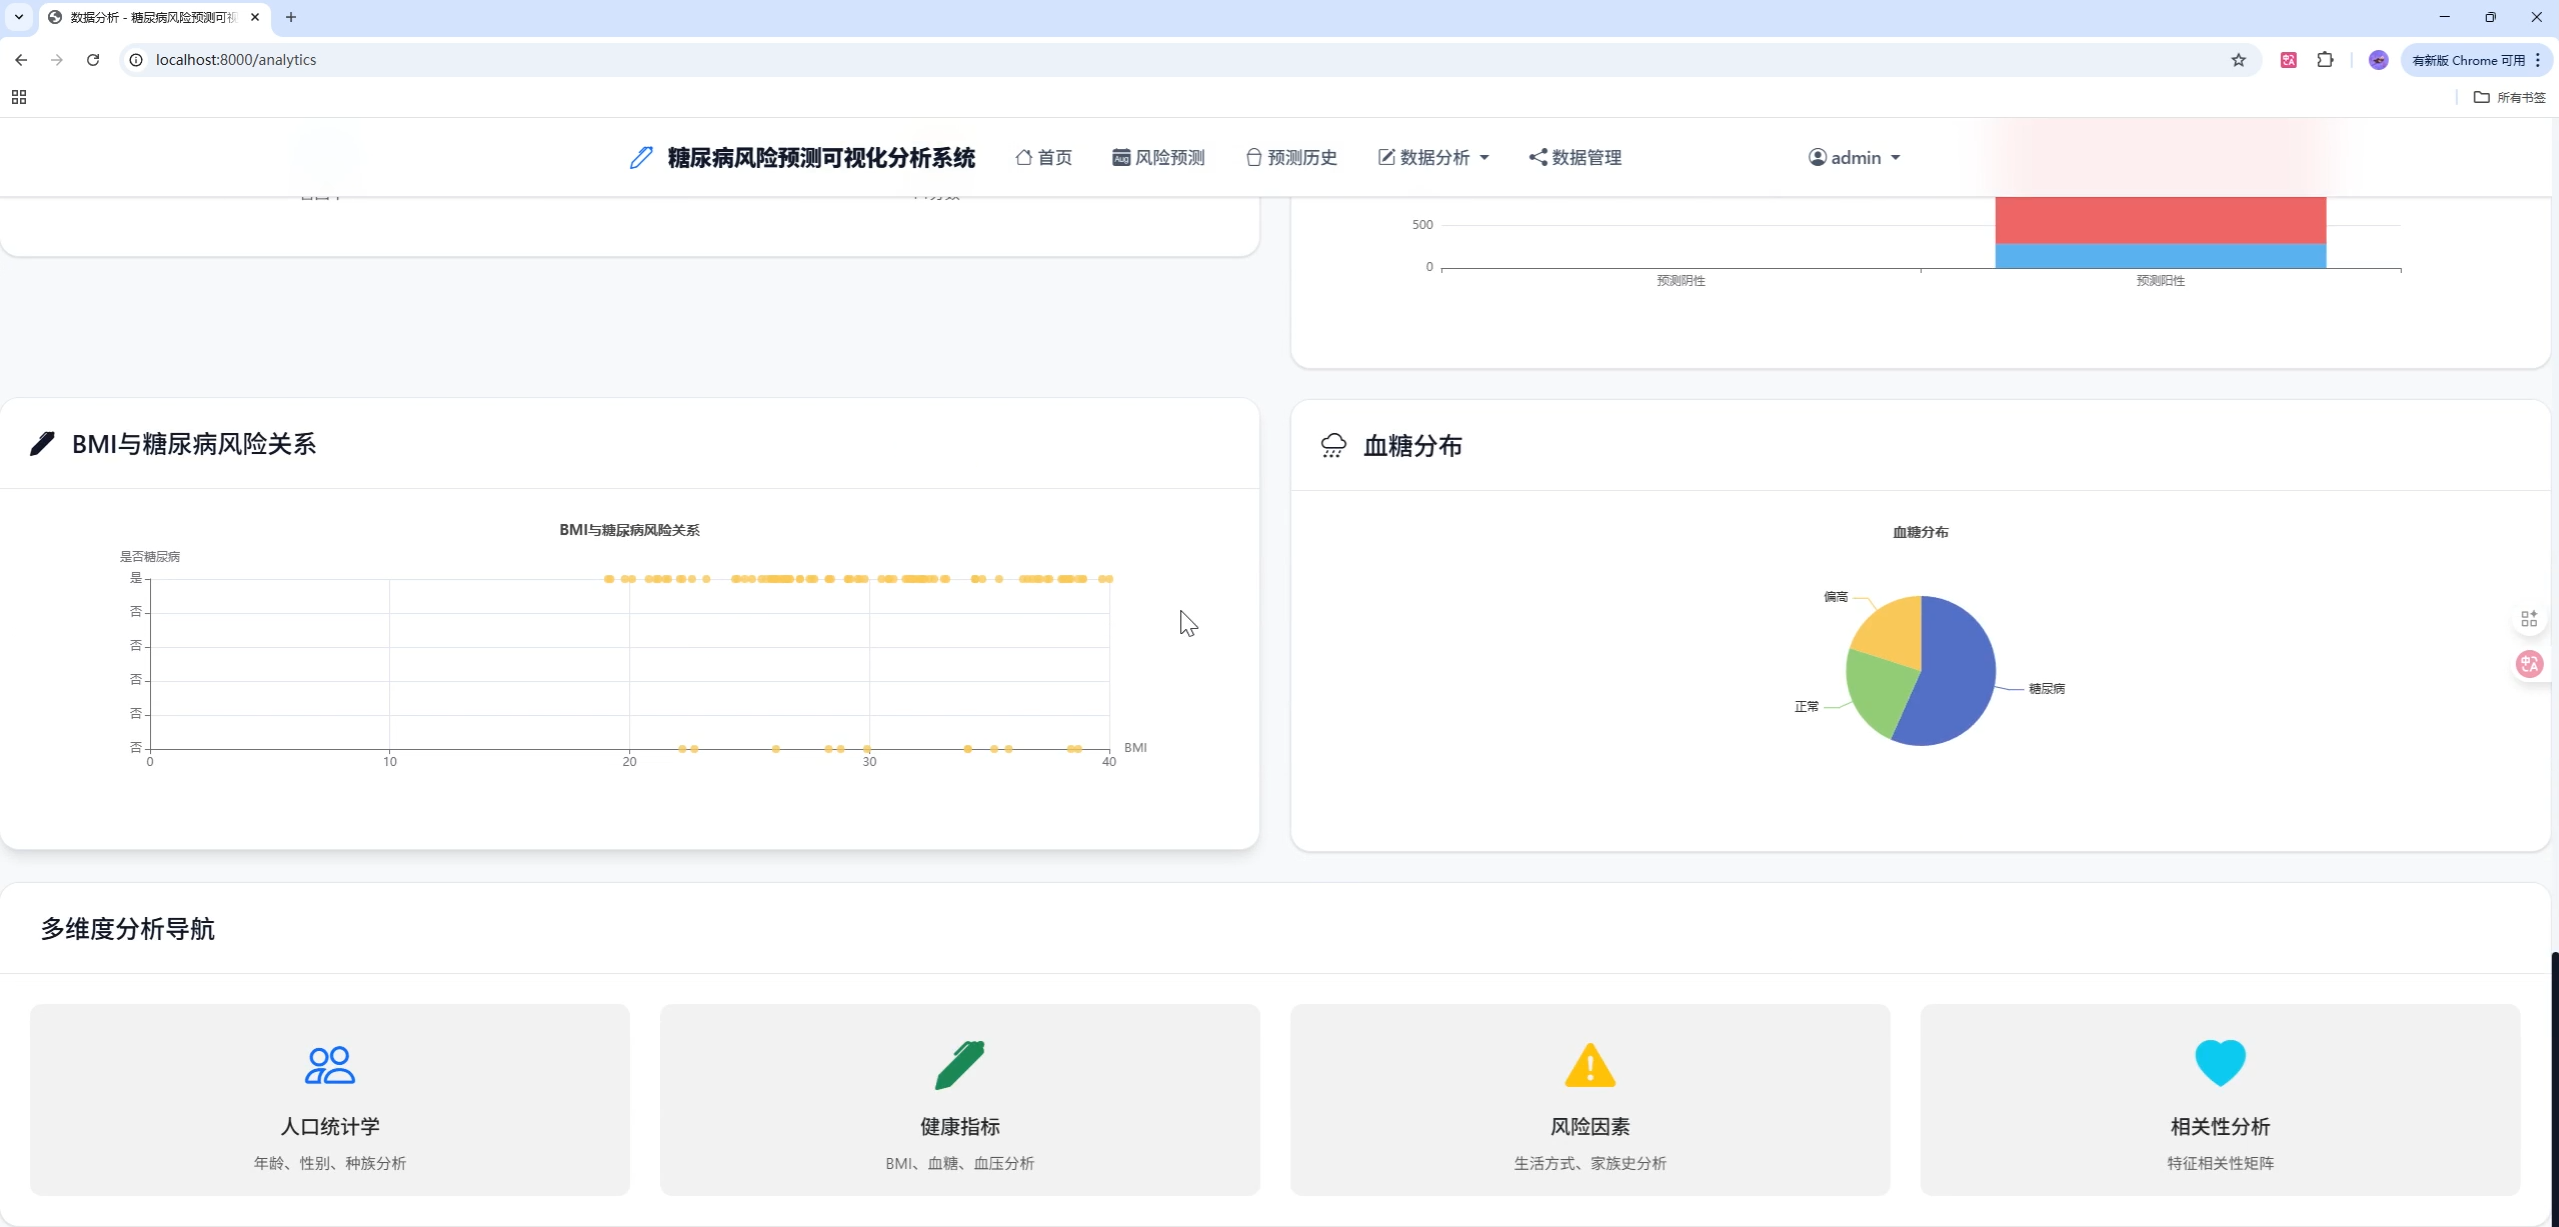Open 预测历史 page
The image size is (2559, 1227).
point(1290,157)
